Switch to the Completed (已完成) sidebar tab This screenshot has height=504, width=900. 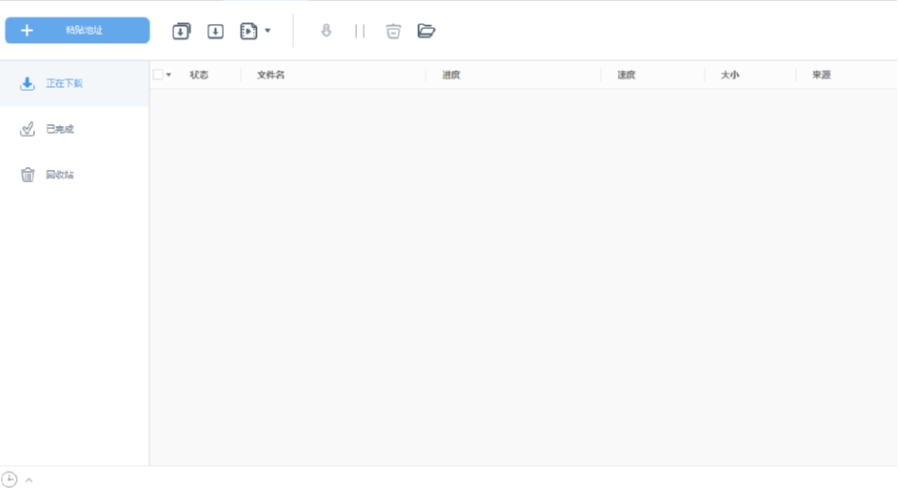75,129
